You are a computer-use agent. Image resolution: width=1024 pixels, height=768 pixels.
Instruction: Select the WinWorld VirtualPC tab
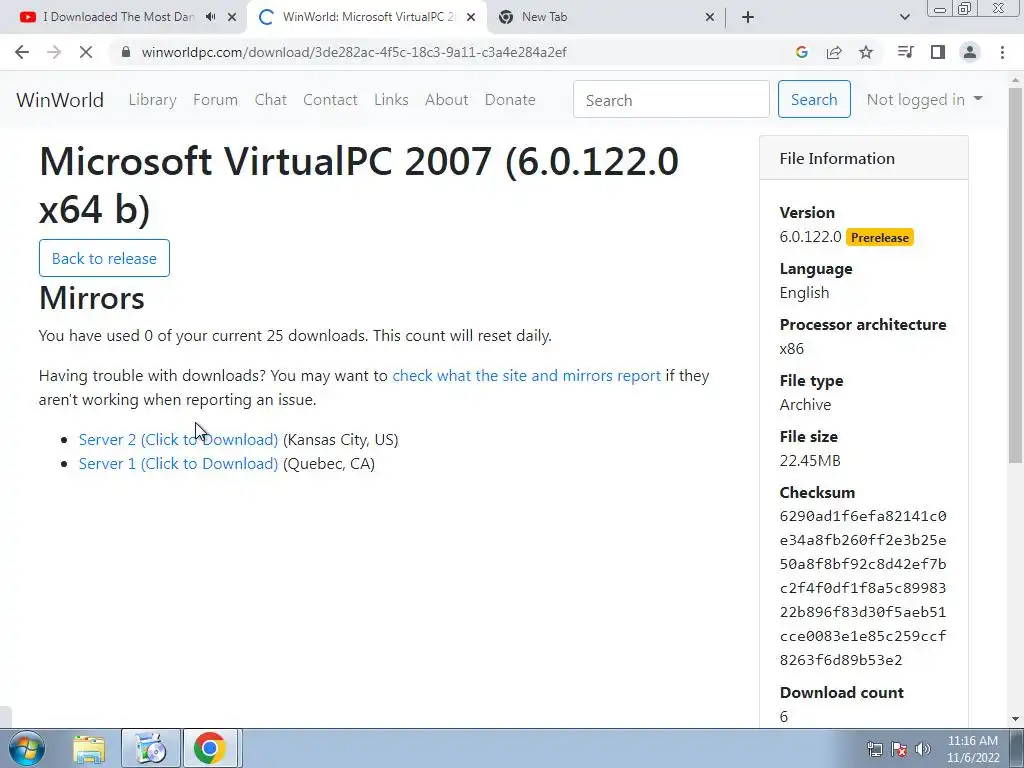pyautogui.click(x=368, y=17)
